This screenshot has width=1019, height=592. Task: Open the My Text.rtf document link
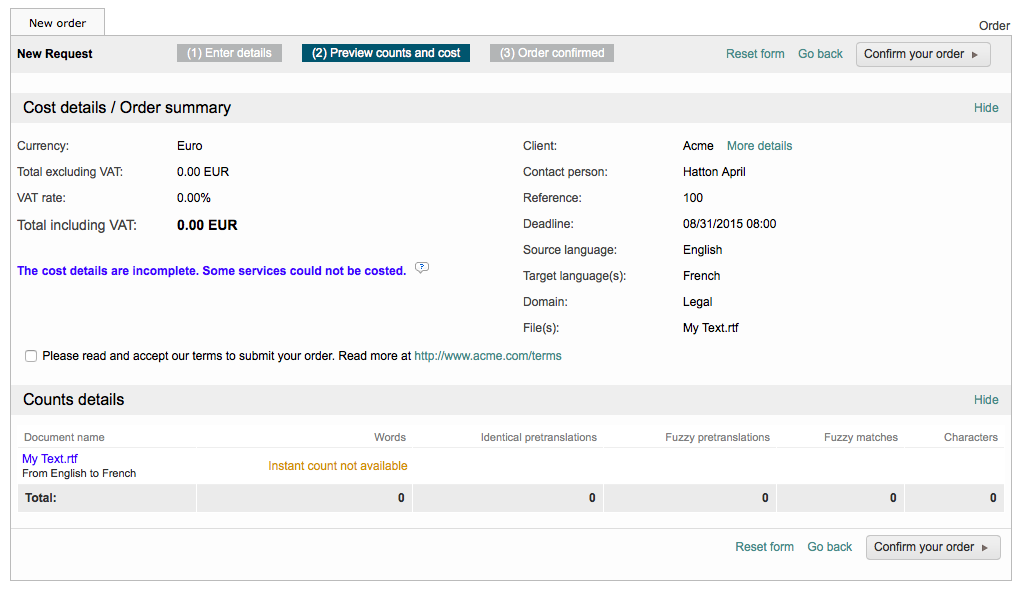[50, 459]
